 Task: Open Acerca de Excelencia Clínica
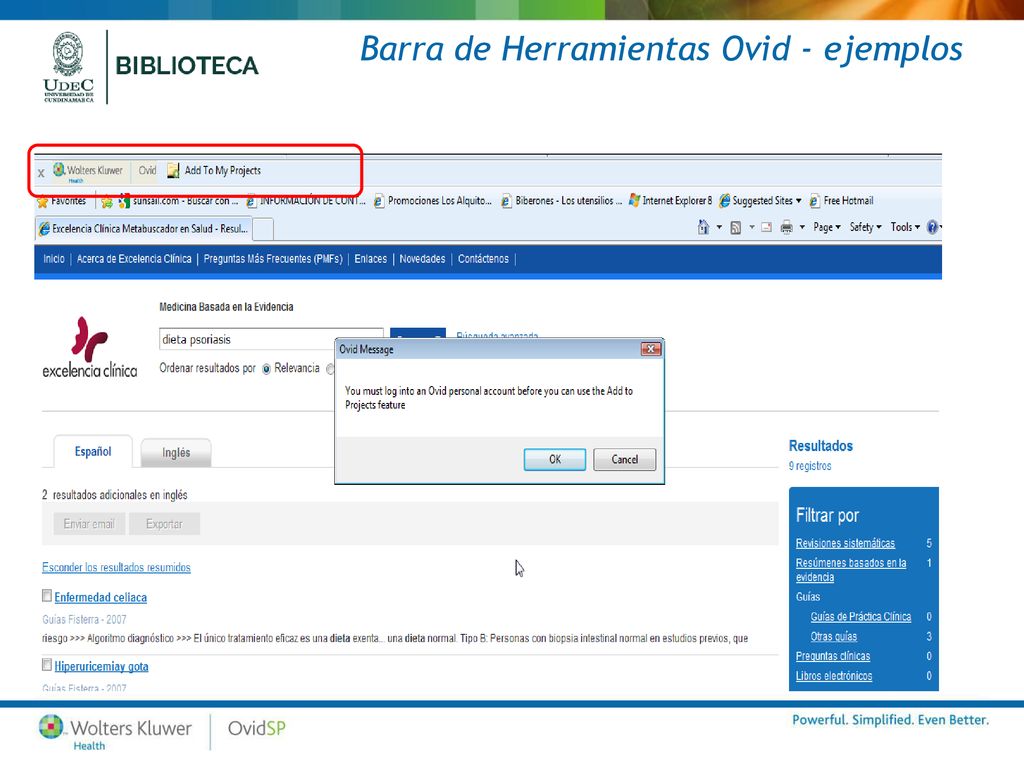pos(134,259)
